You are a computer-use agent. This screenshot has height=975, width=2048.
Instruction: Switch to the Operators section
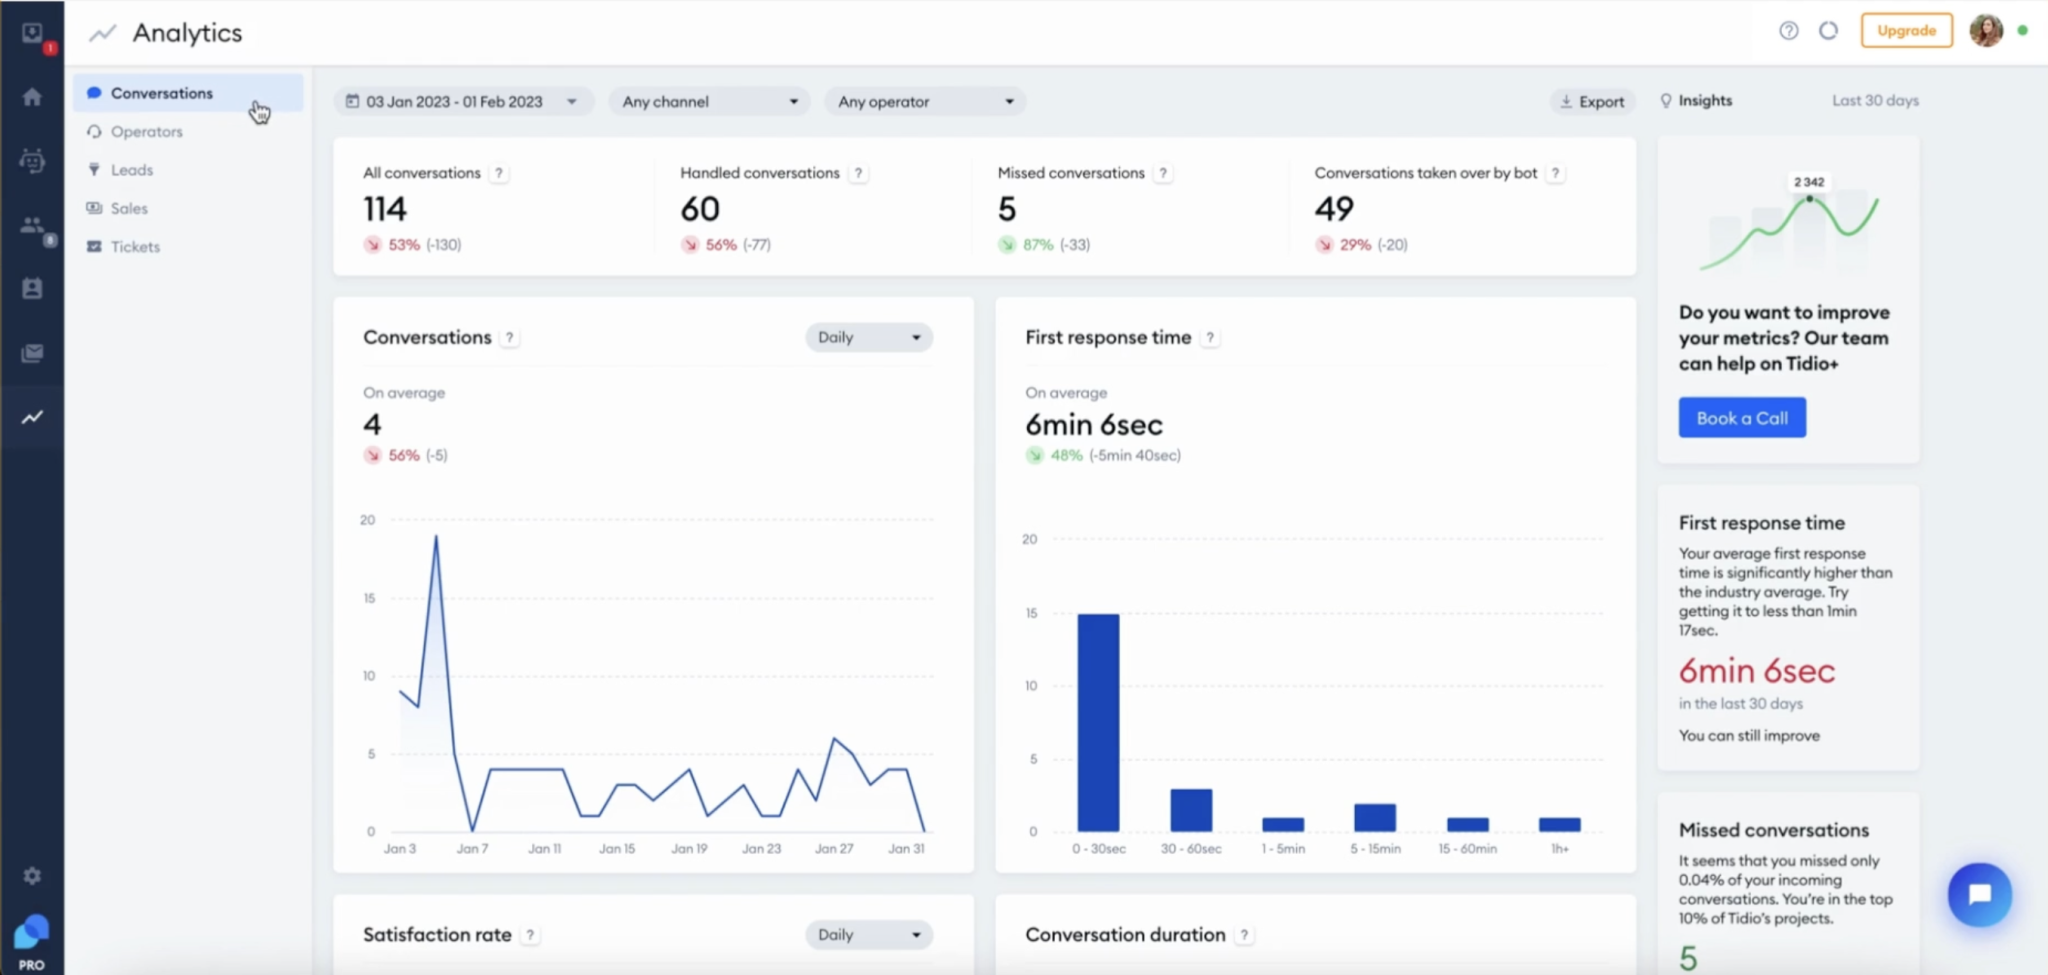(147, 131)
